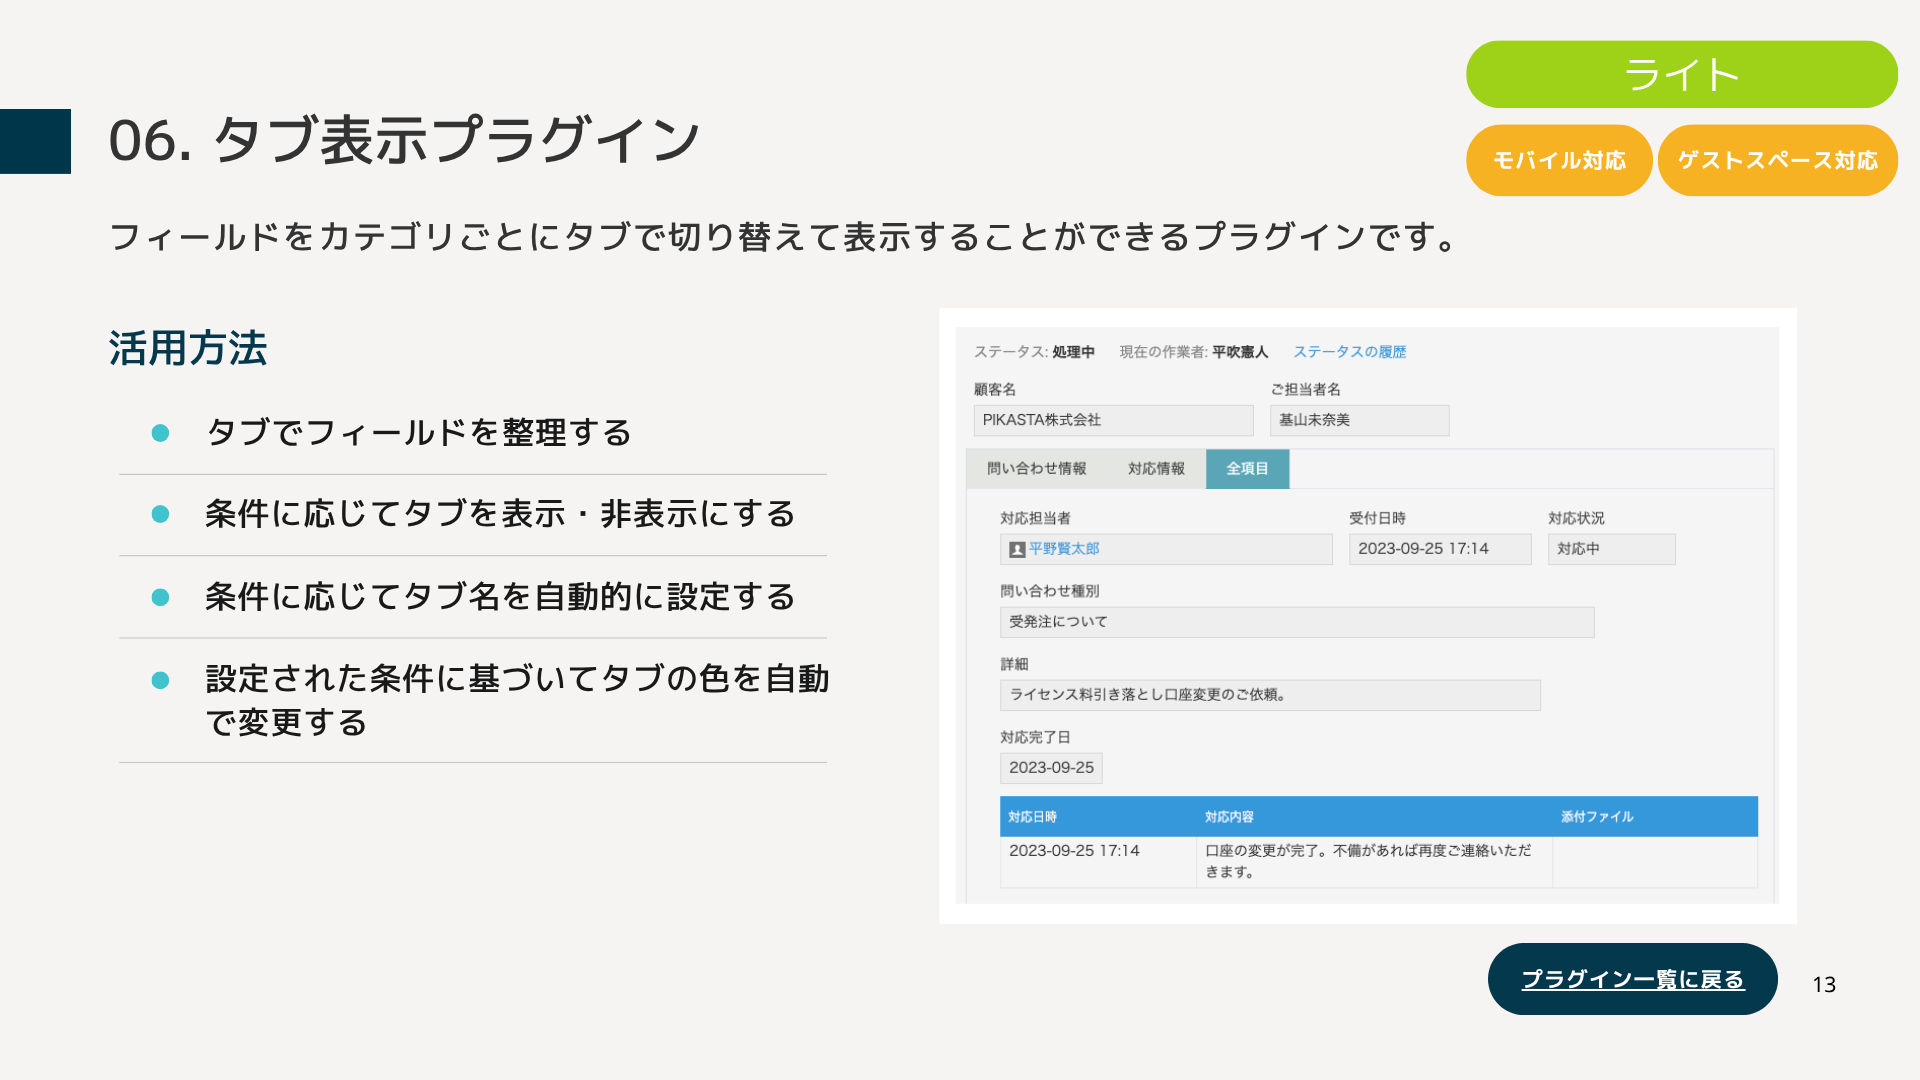Screen dimensions: 1920x1080
Task: Open the ステータスの履歴 link
Action: (x=1349, y=352)
